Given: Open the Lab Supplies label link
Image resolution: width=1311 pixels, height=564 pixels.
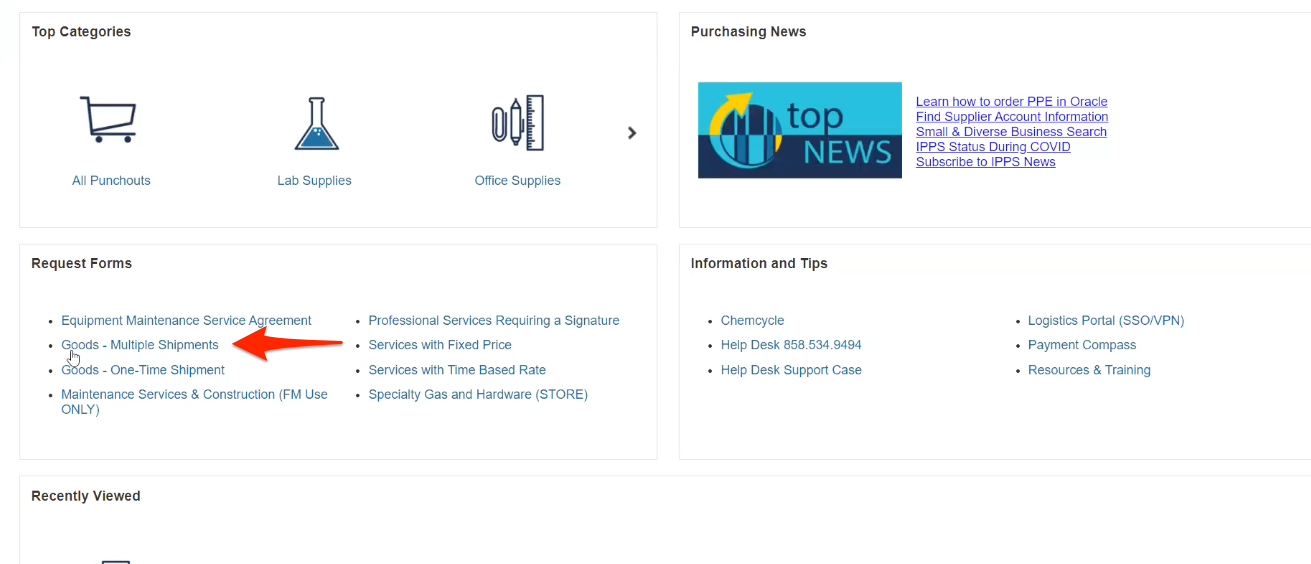Looking at the screenshot, I should pos(314,181).
